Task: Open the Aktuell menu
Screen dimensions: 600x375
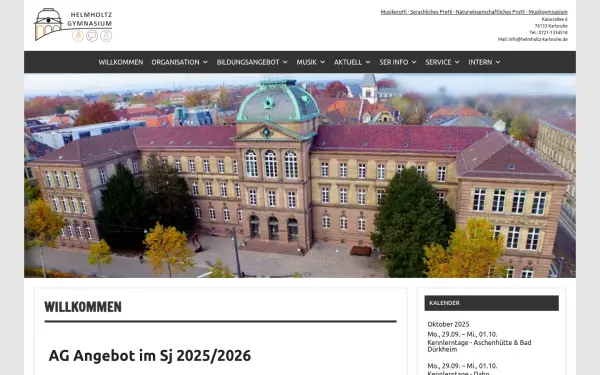Action: (x=348, y=62)
